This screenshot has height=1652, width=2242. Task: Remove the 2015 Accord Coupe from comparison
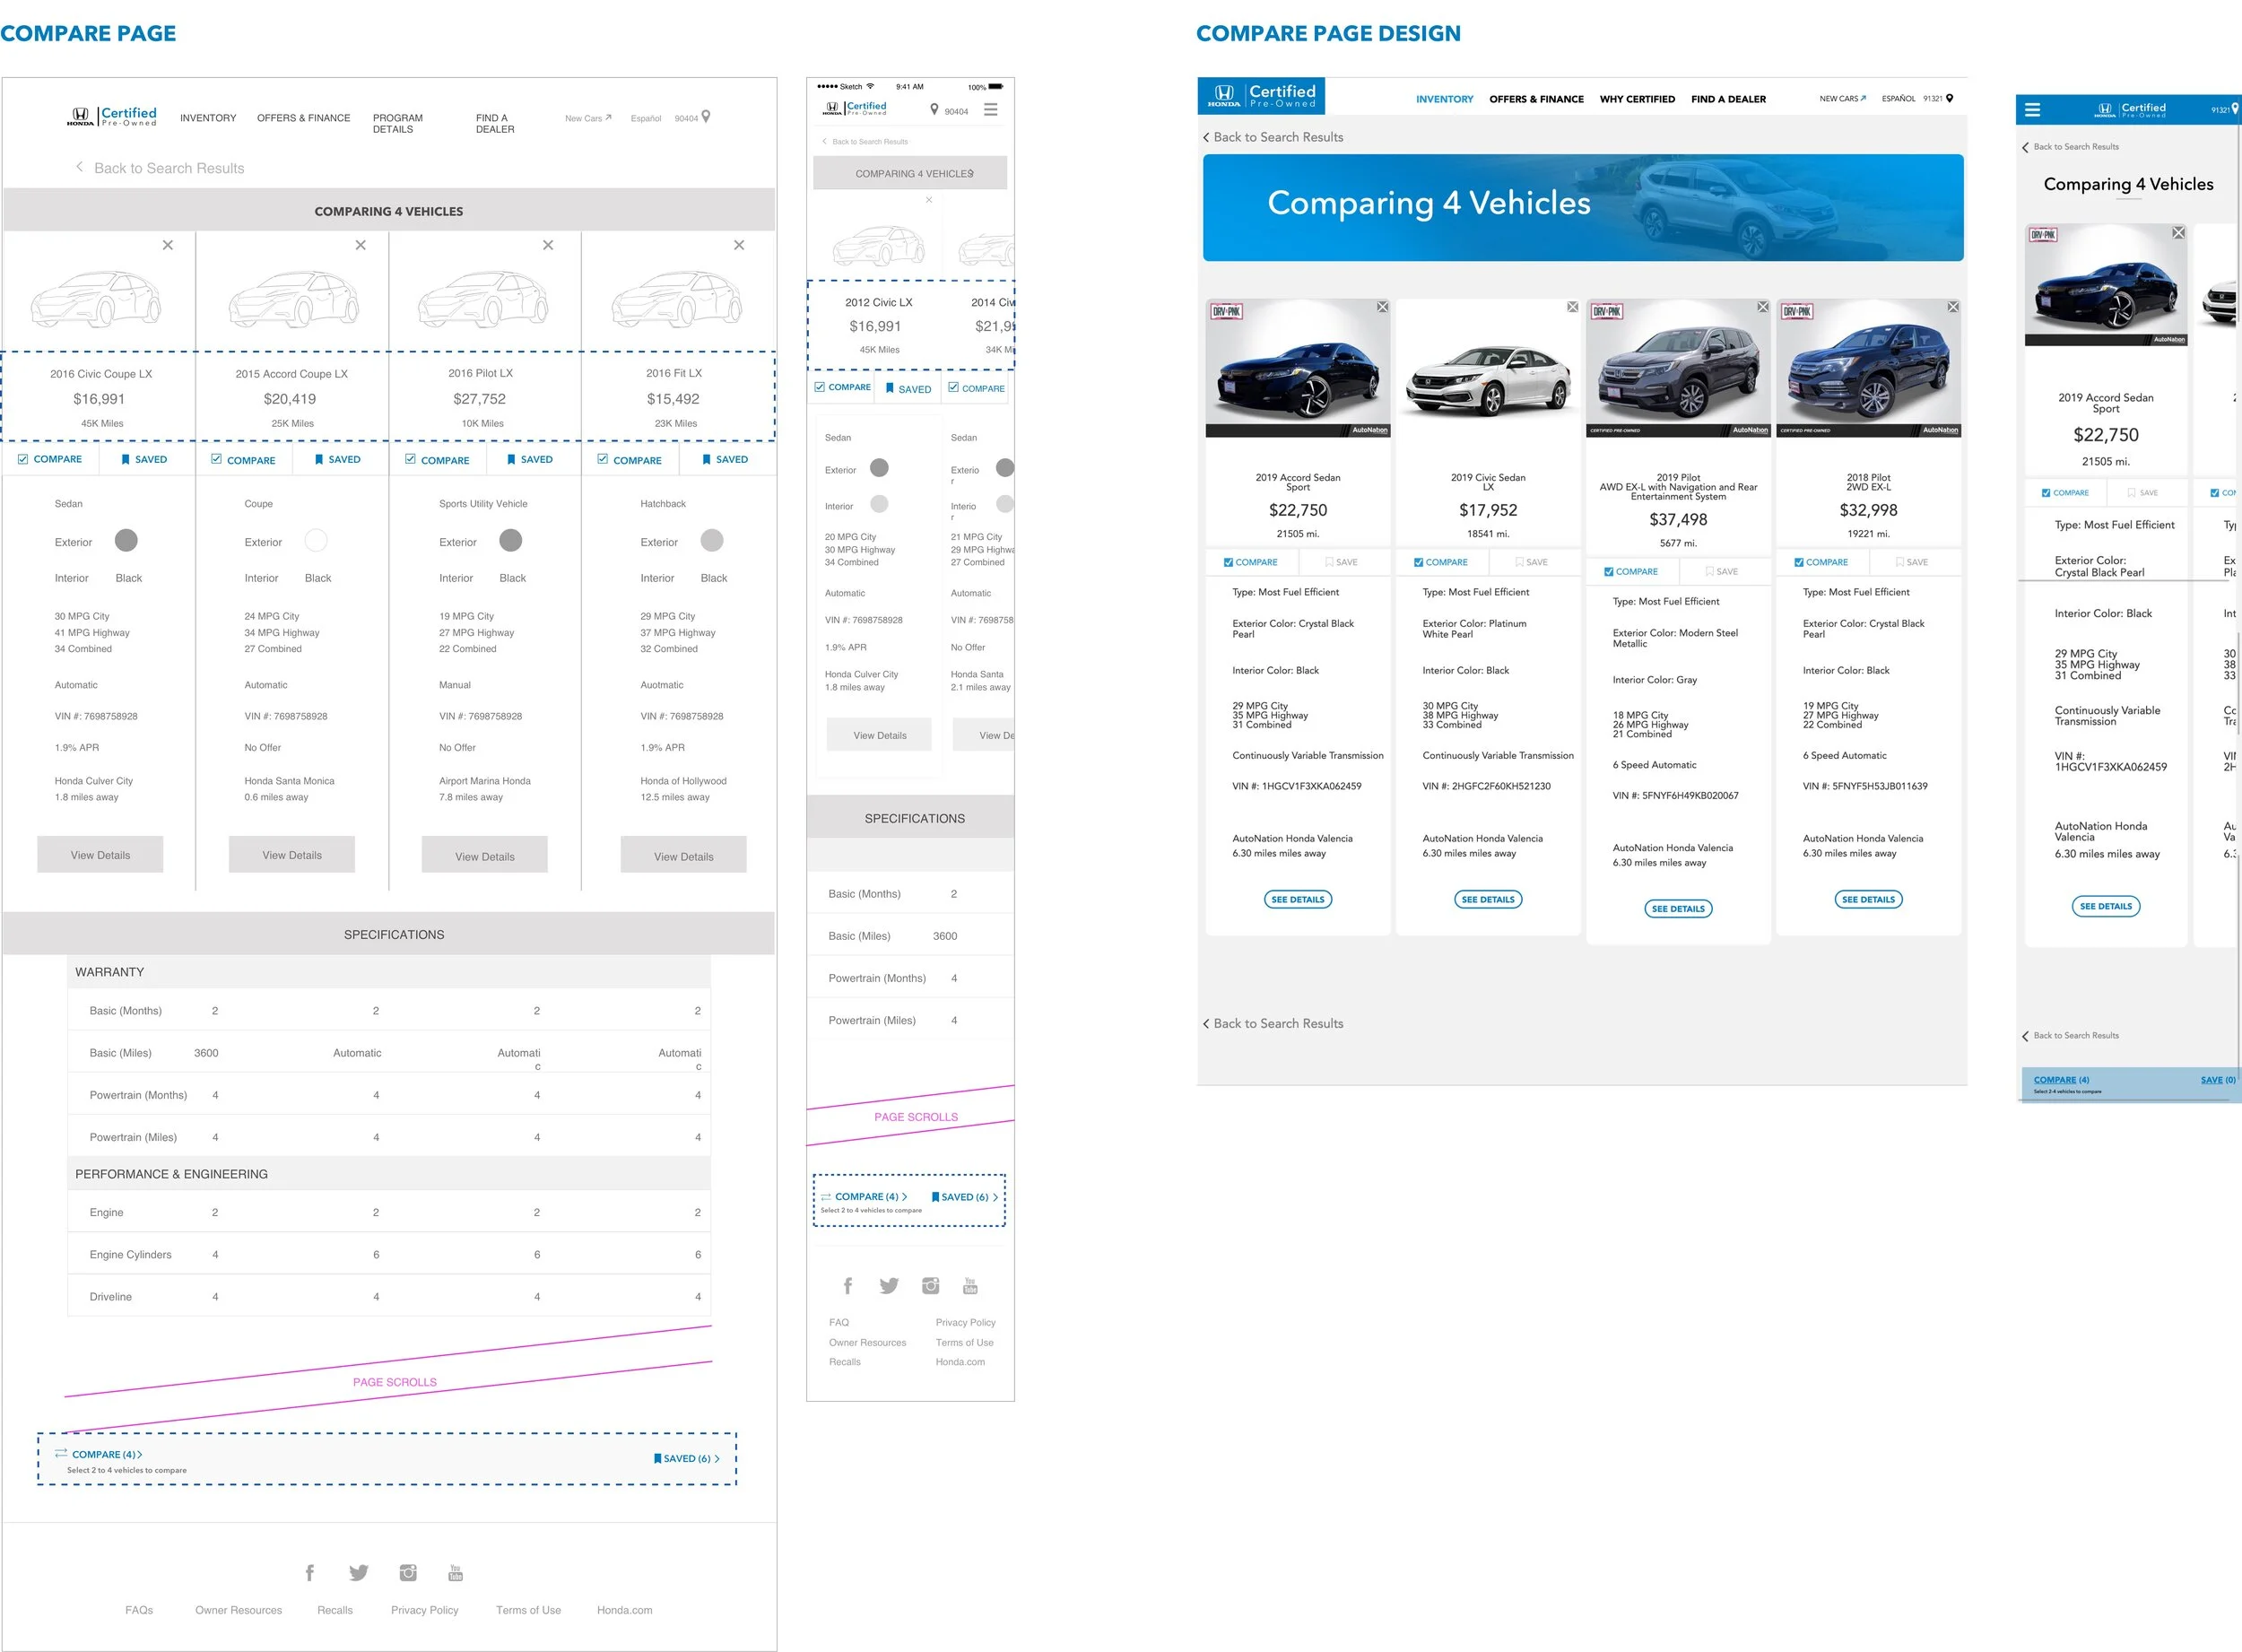point(361,244)
